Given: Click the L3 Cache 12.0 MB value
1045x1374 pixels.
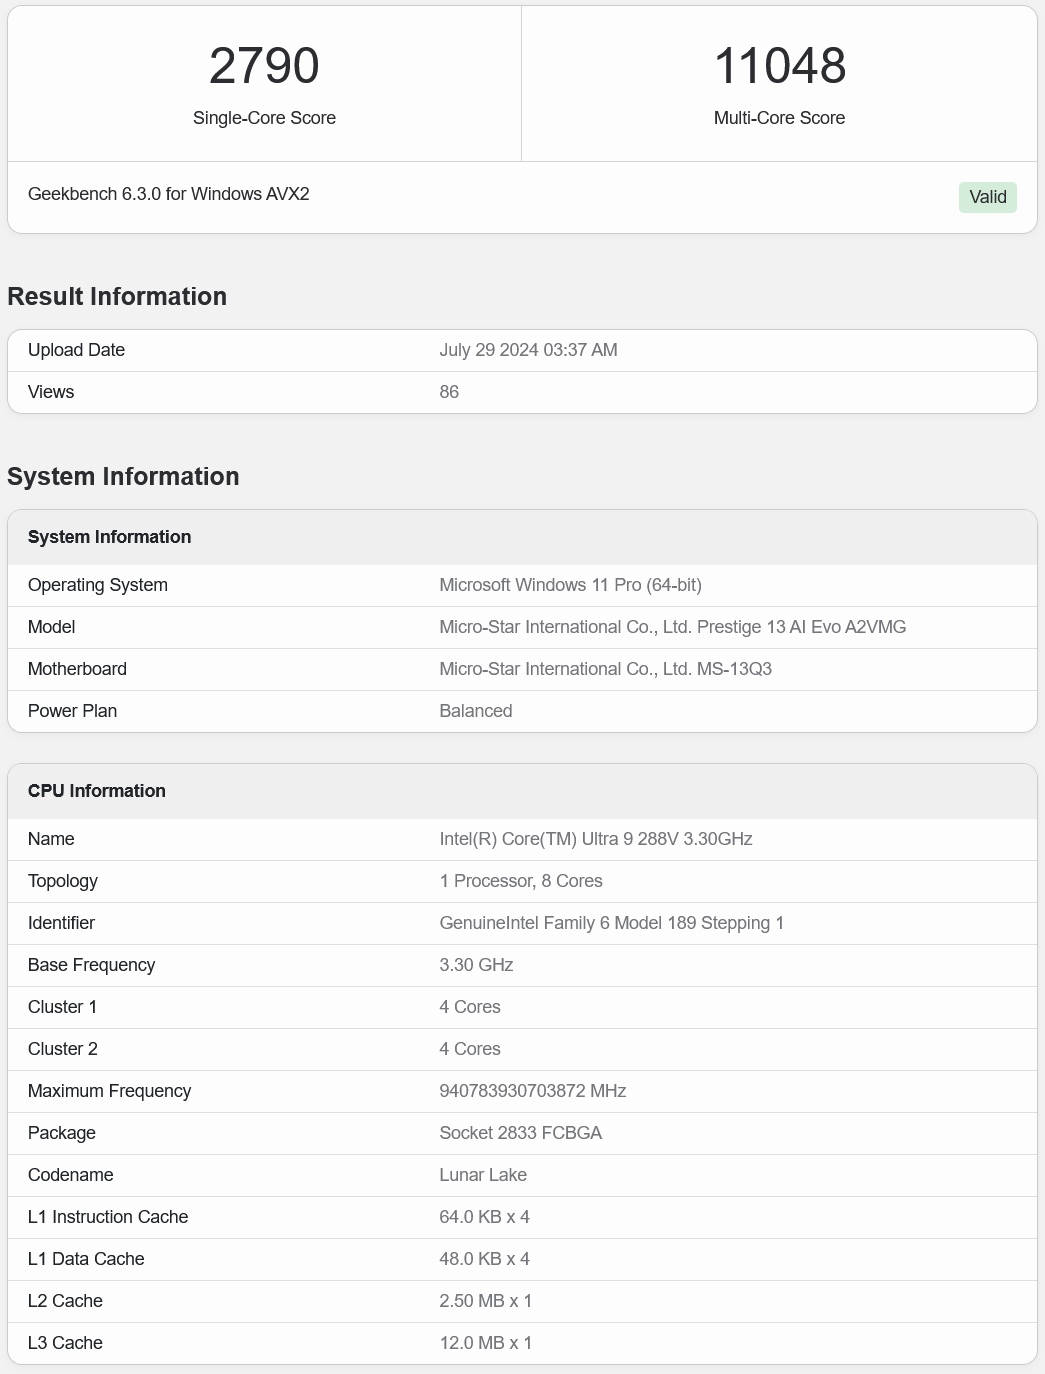Looking at the screenshot, I should (x=485, y=1343).
